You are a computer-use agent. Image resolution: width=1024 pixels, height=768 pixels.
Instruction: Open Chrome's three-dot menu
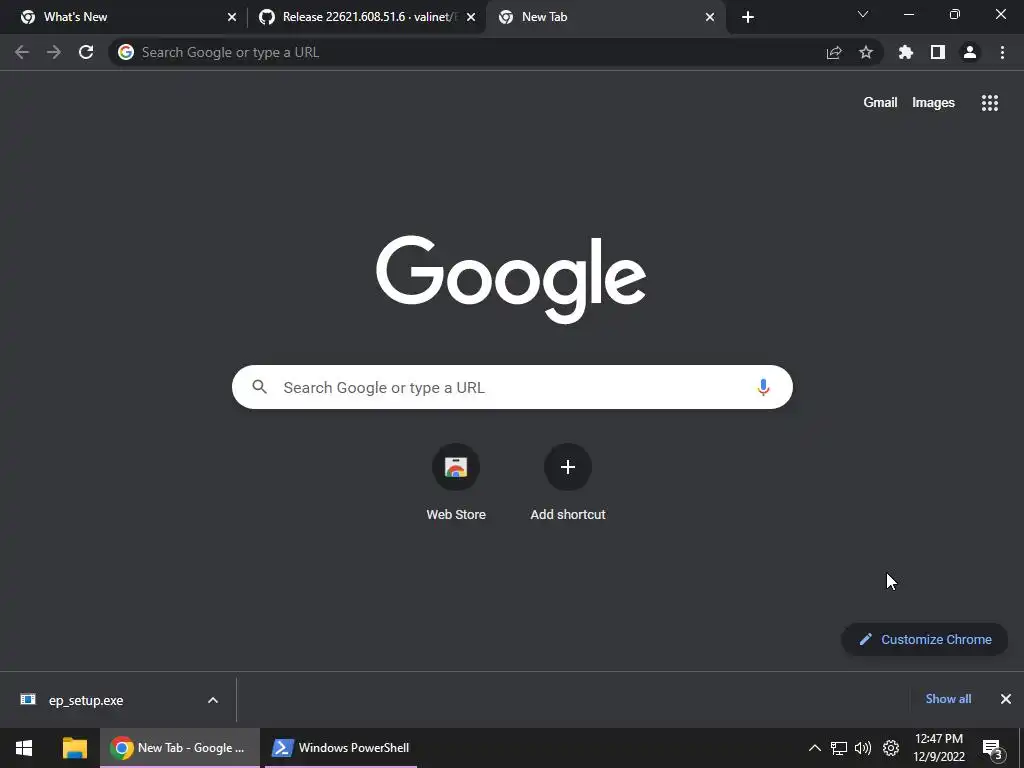tap(1002, 52)
